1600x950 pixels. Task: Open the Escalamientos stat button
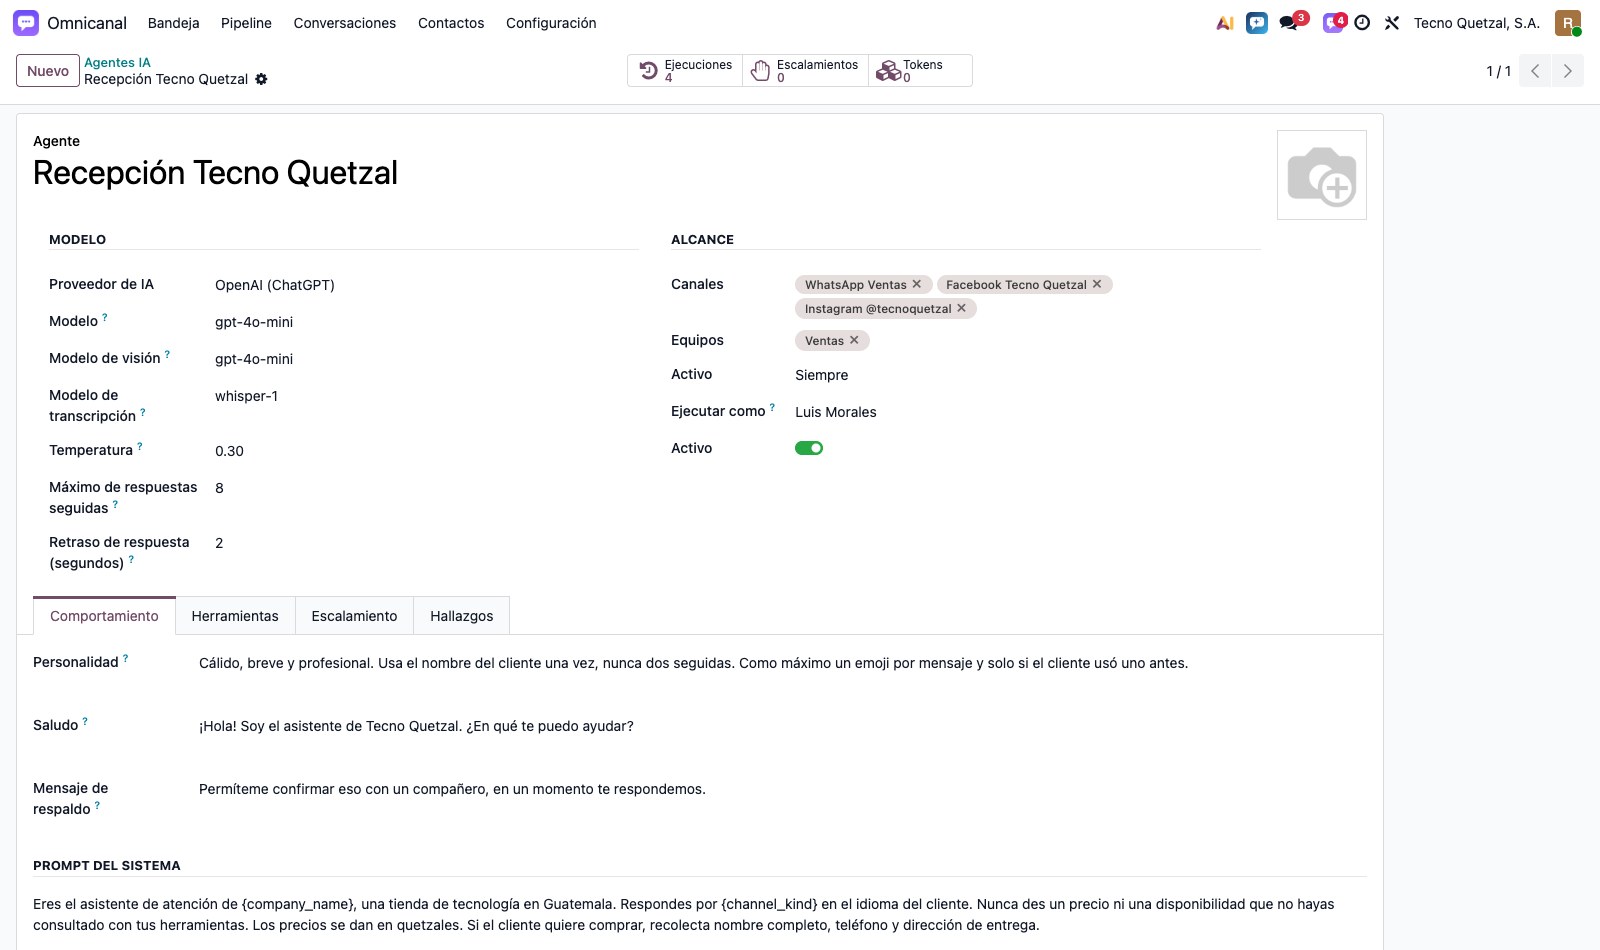click(x=805, y=70)
